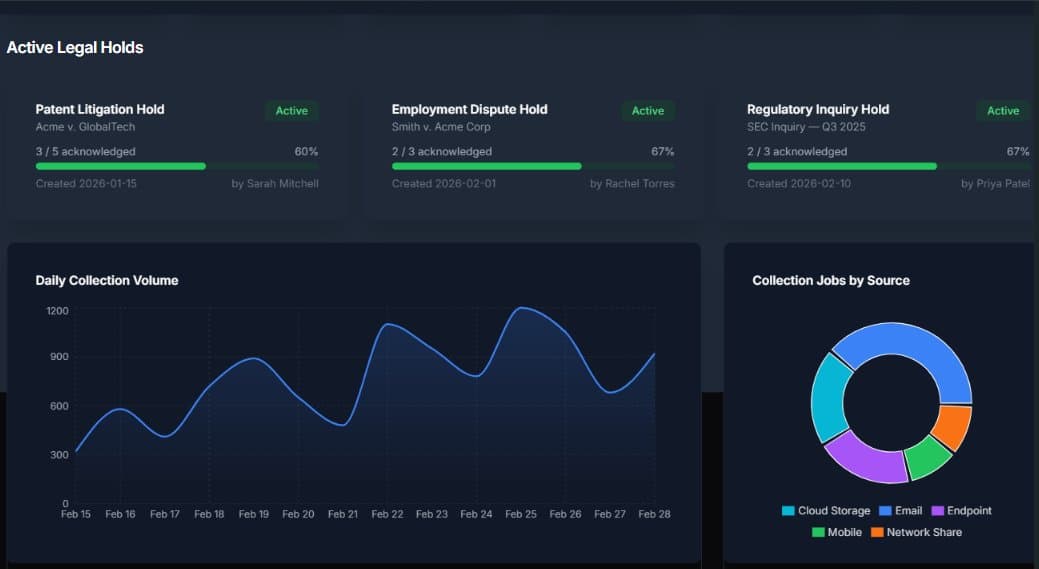Click the cyan Cloud Storage donut segment
The image size is (1039, 569).
830,397
